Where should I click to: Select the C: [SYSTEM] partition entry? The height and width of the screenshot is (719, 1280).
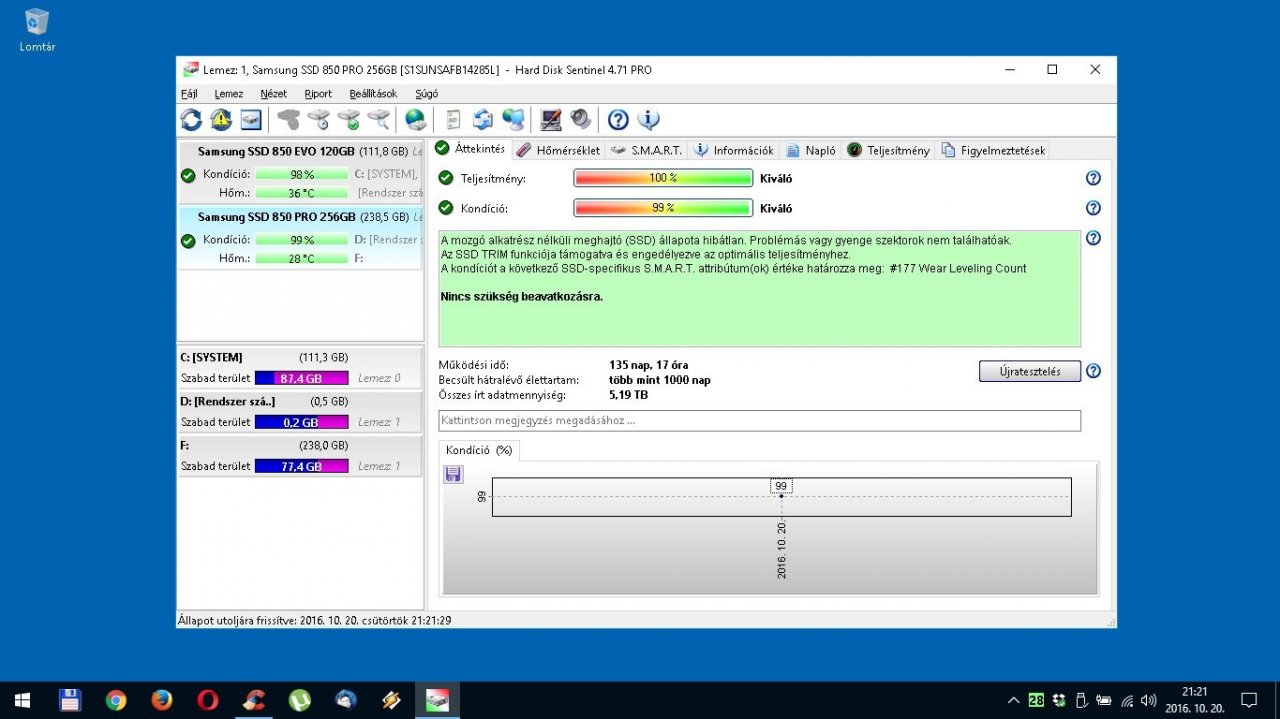pyautogui.click(x=300, y=368)
